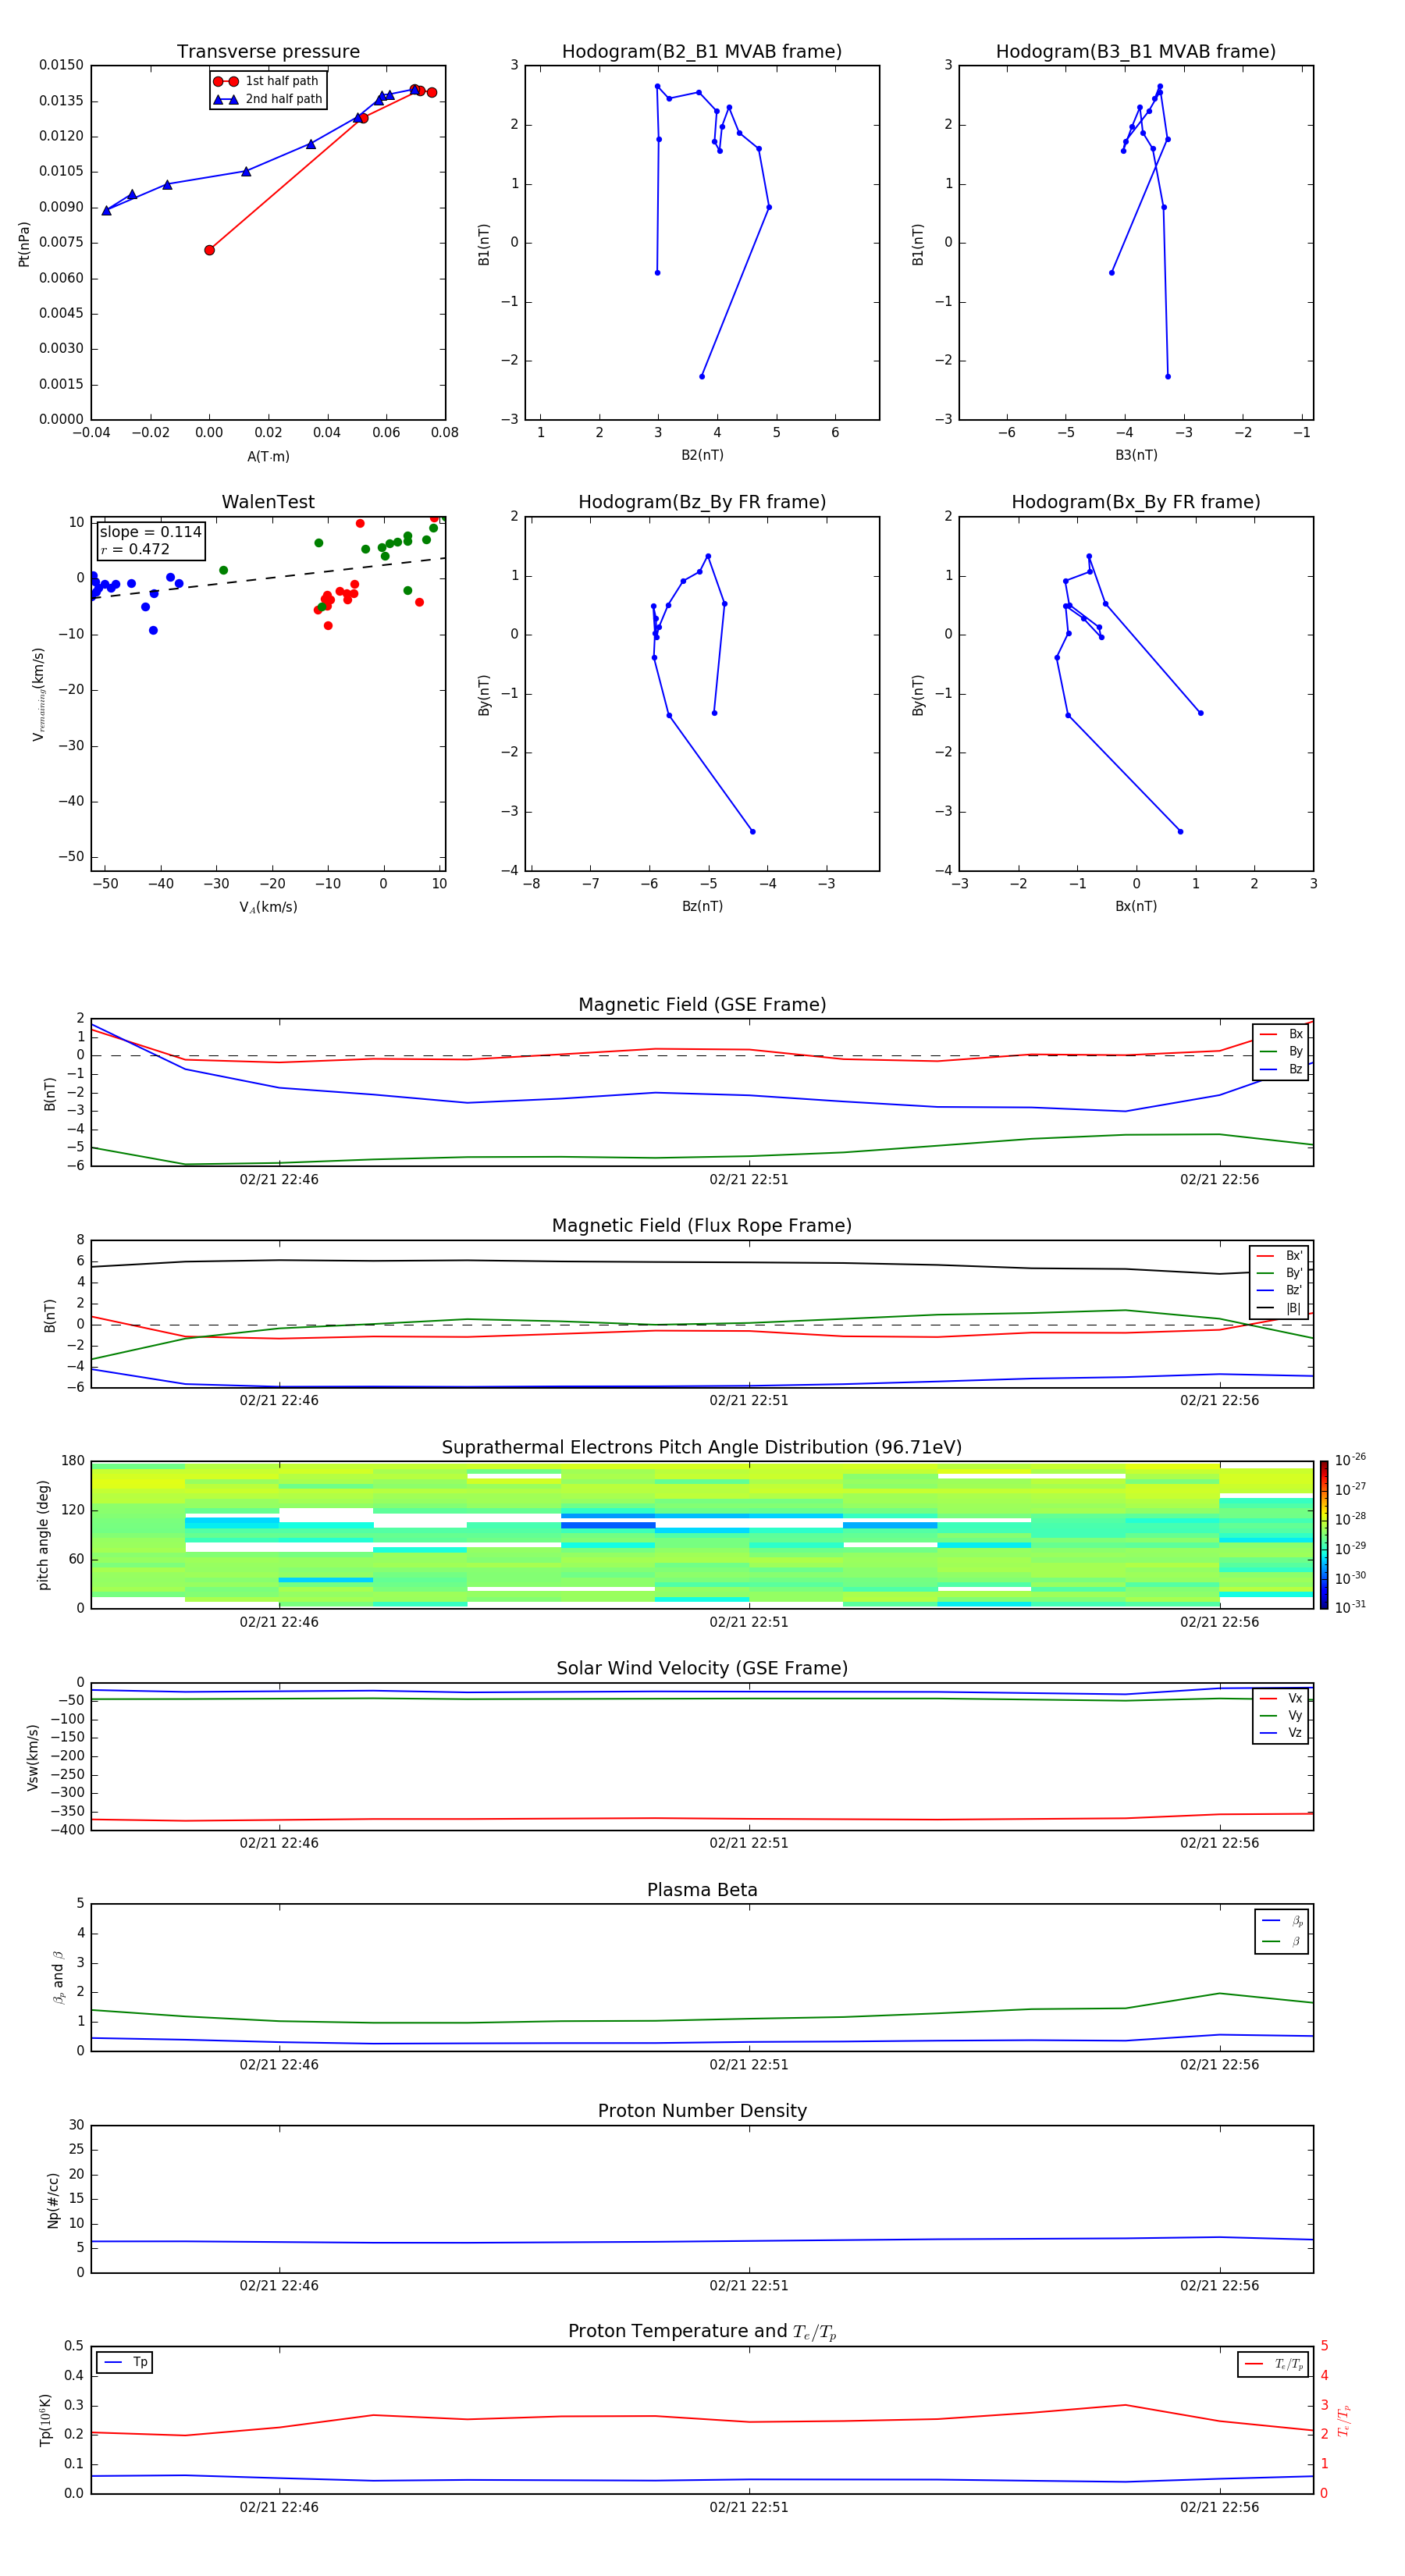
Task: Select the |B| legend entry in Flux Rope plot
Action: click(1279, 1308)
